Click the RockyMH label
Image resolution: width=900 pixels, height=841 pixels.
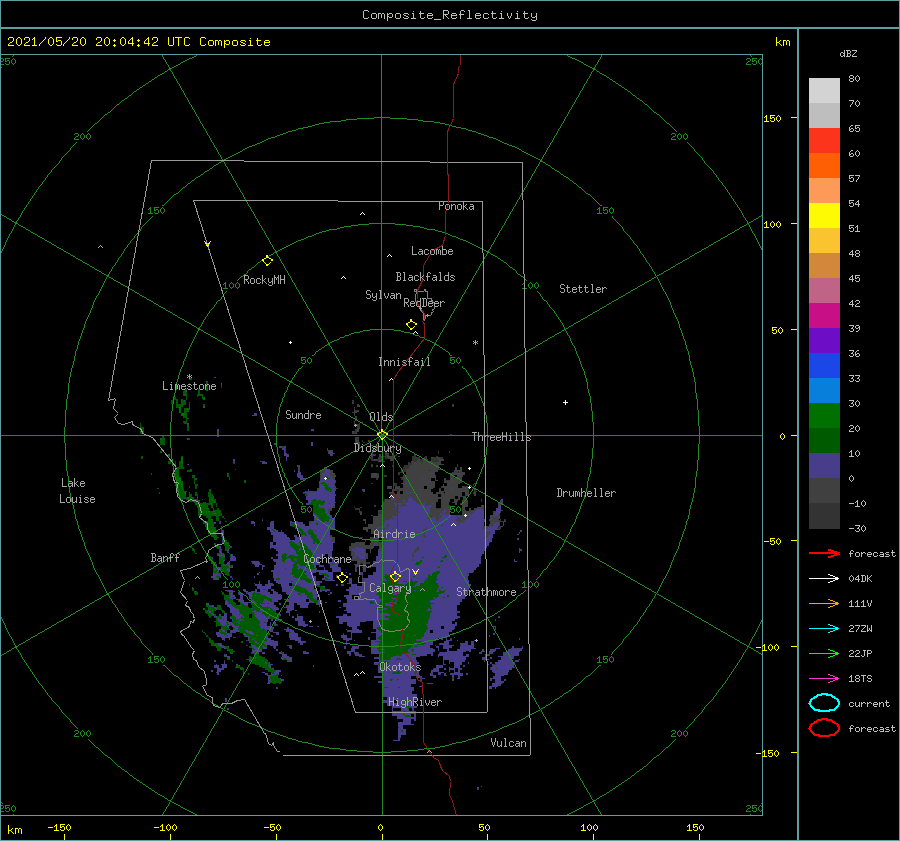click(264, 280)
